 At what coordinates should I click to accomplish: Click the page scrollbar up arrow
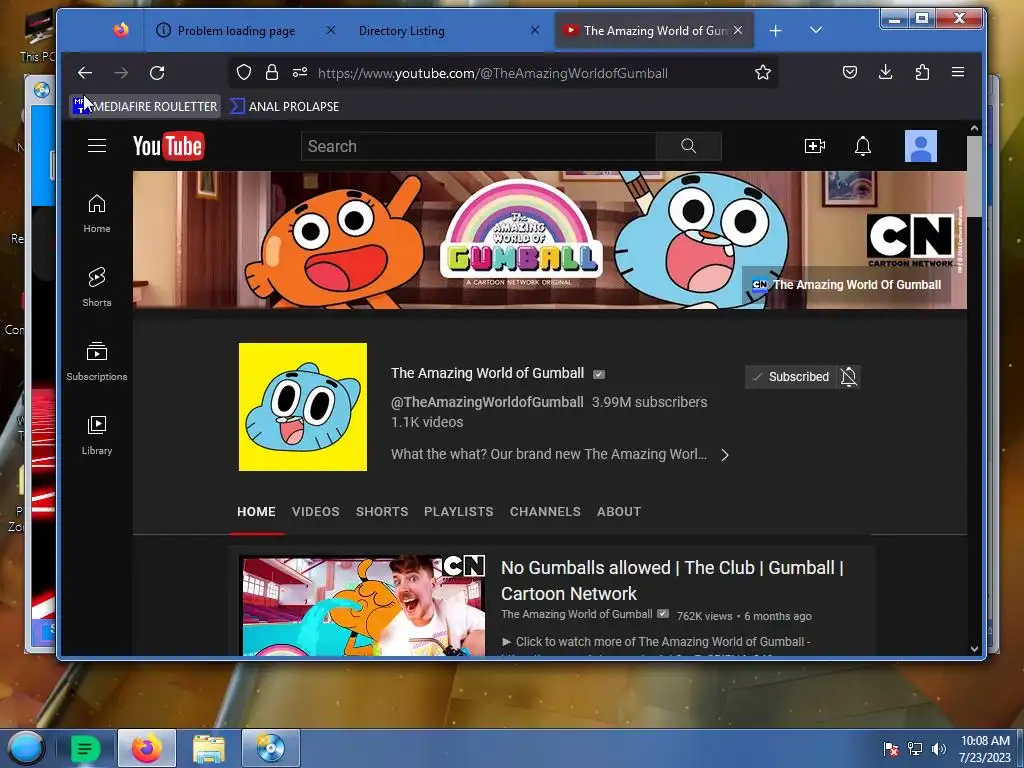coord(974,129)
